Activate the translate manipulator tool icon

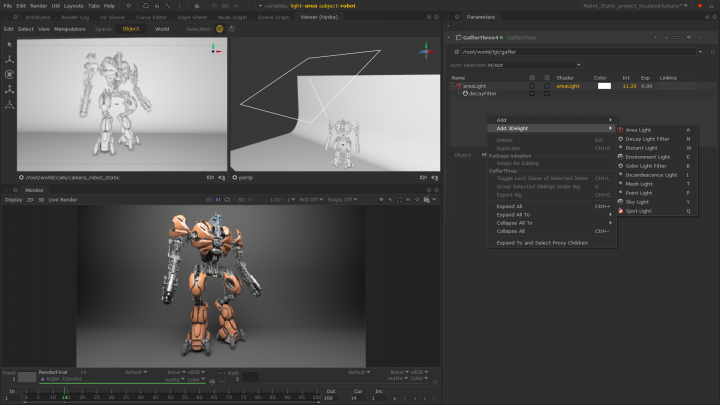(9, 59)
